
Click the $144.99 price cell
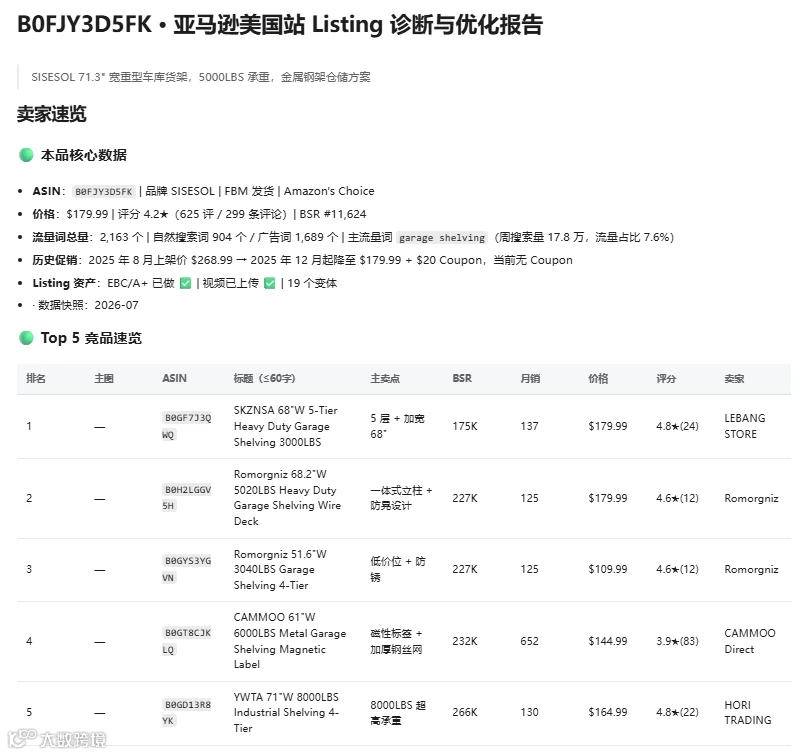tap(608, 641)
